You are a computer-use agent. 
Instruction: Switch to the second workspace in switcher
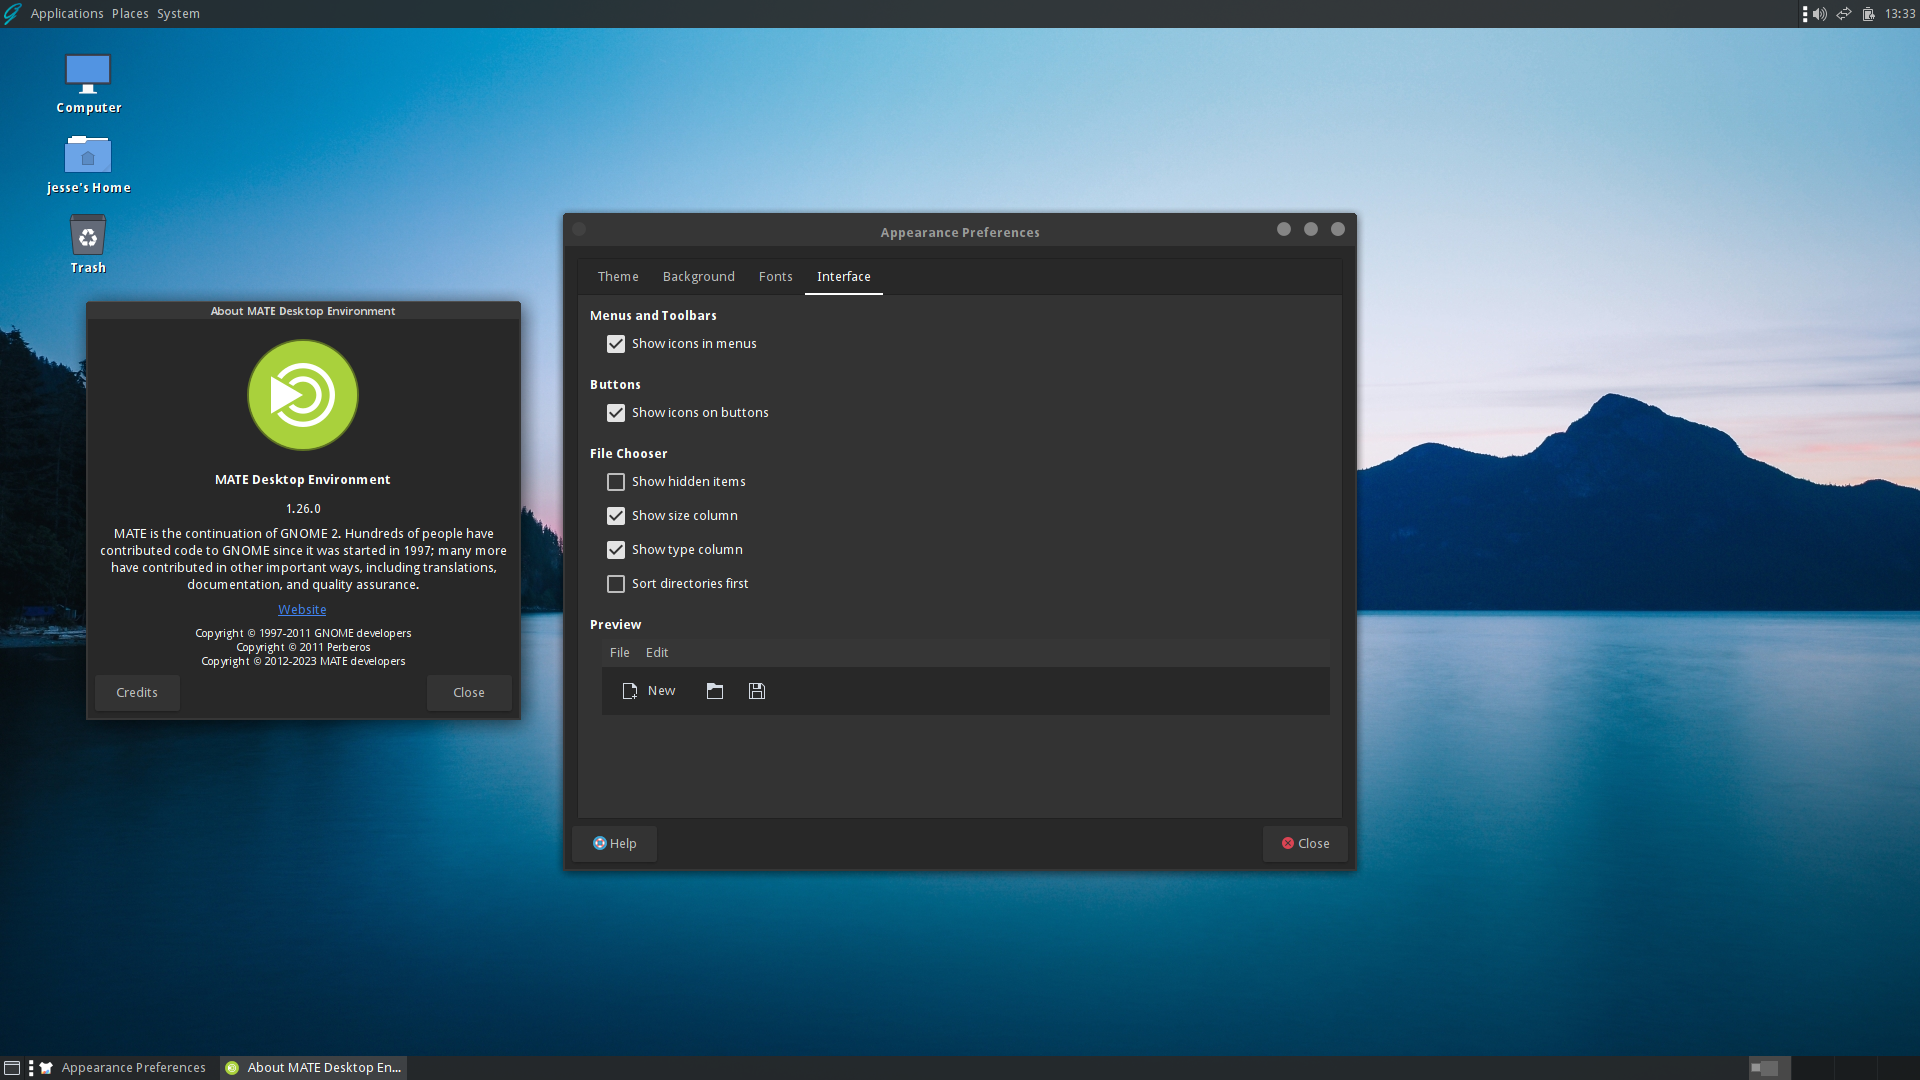pos(1813,1068)
